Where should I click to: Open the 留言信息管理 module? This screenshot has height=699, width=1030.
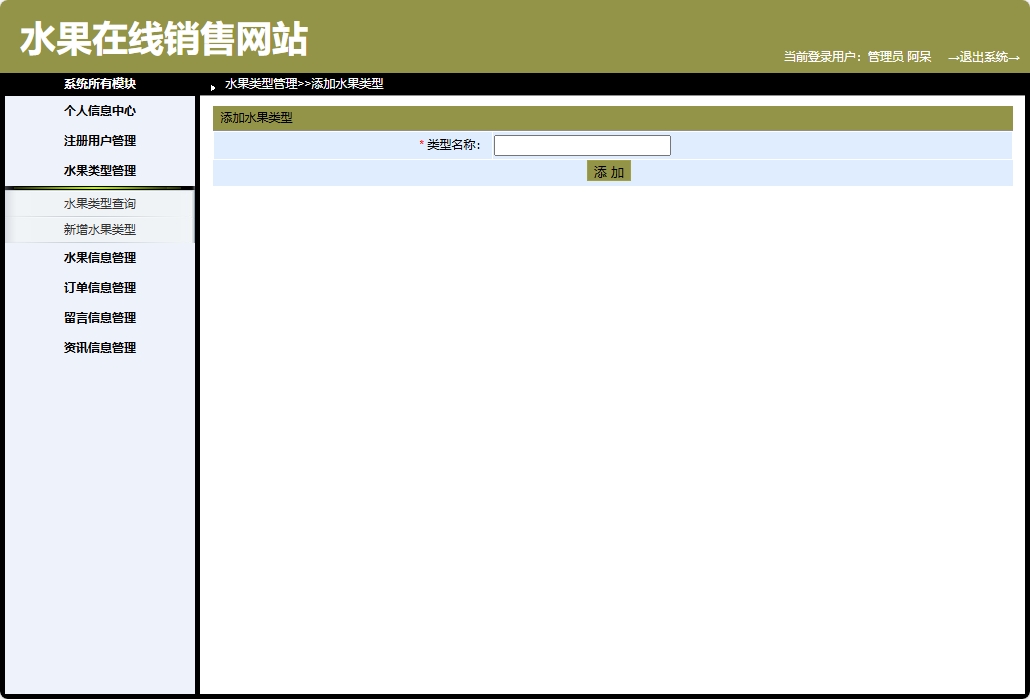pyautogui.click(x=98, y=317)
